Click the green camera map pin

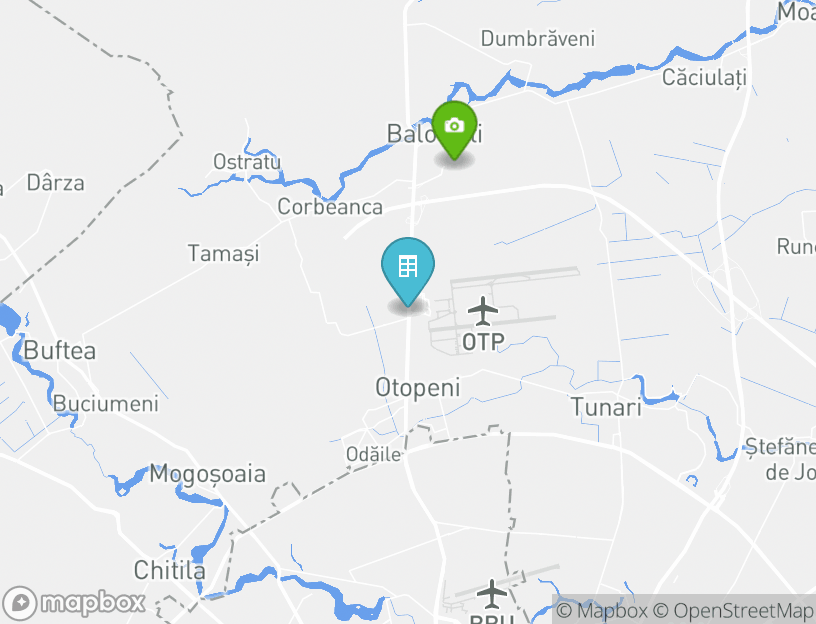click(x=454, y=130)
